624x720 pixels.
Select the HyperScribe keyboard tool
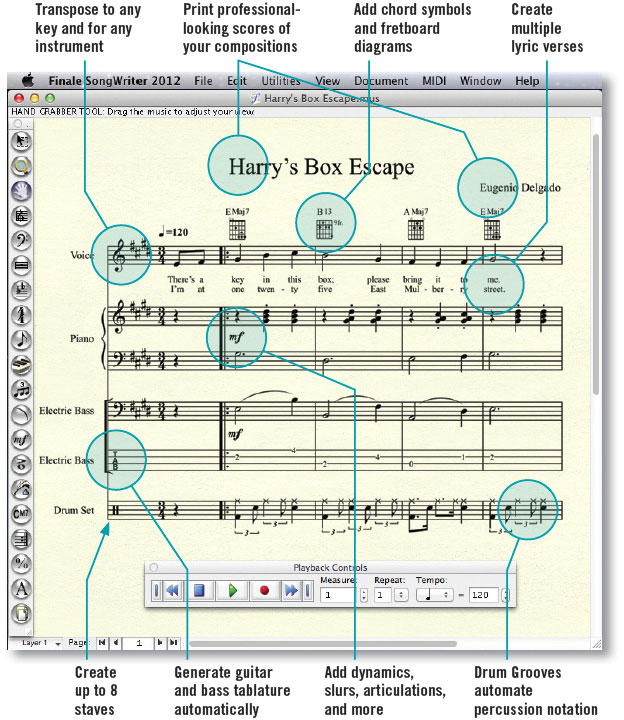pos(21,365)
